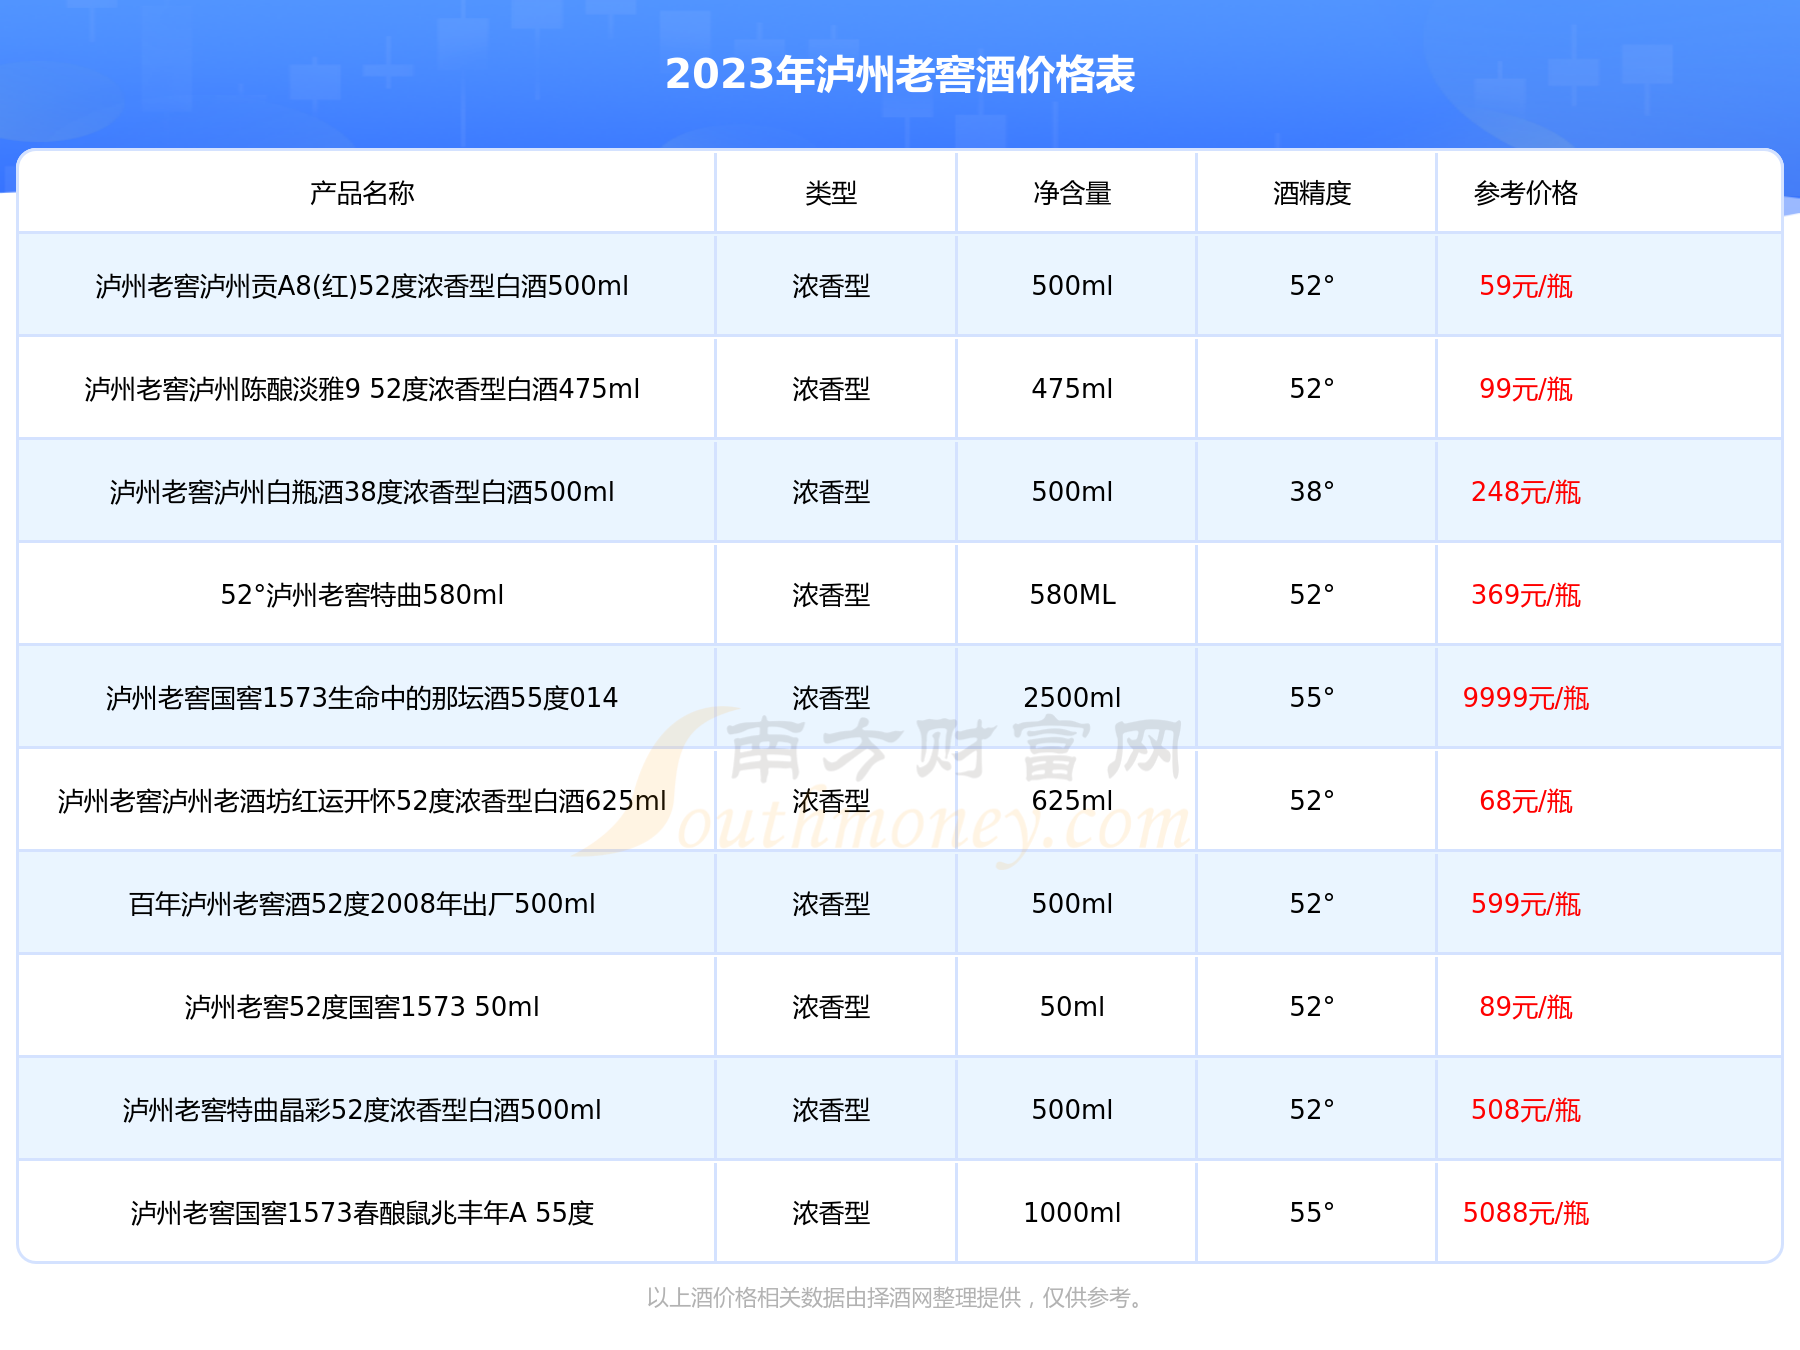Image resolution: width=1800 pixels, height=1350 pixels.
Task: Click 500ml in the 泸州贡A8 row
Action: [1072, 286]
